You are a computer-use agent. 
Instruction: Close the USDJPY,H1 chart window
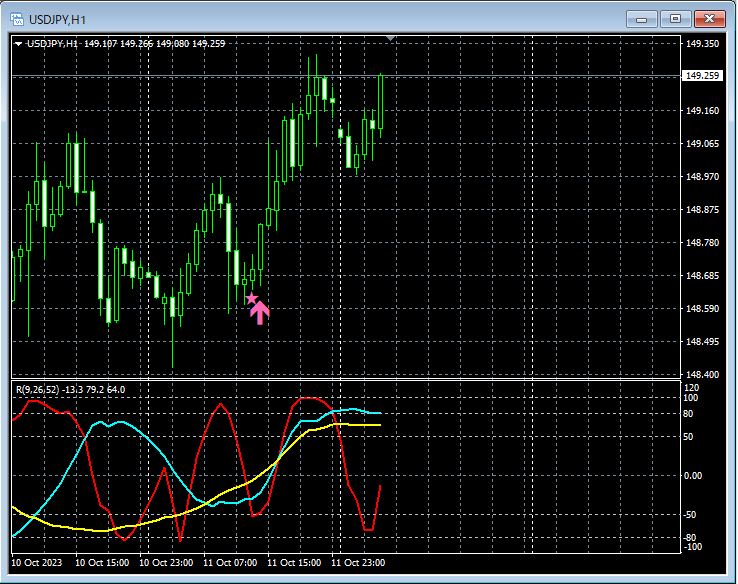coord(709,19)
